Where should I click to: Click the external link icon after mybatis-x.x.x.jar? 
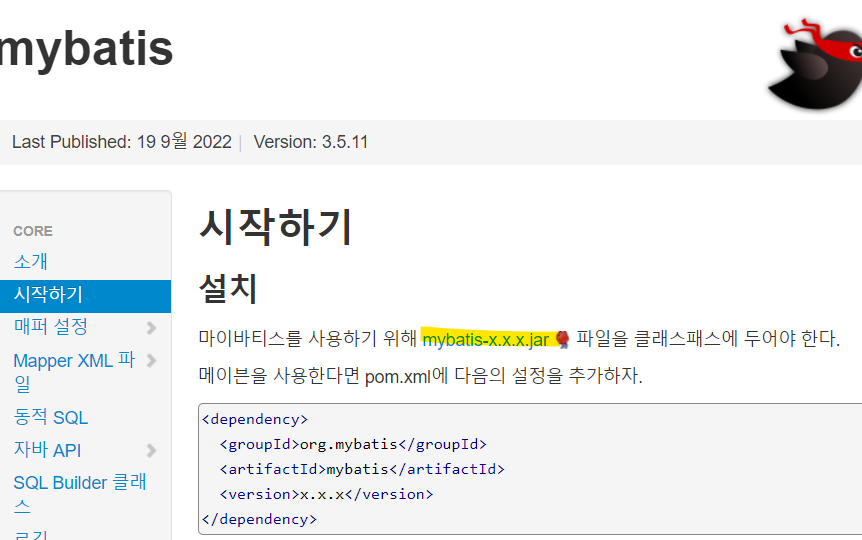click(562, 339)
